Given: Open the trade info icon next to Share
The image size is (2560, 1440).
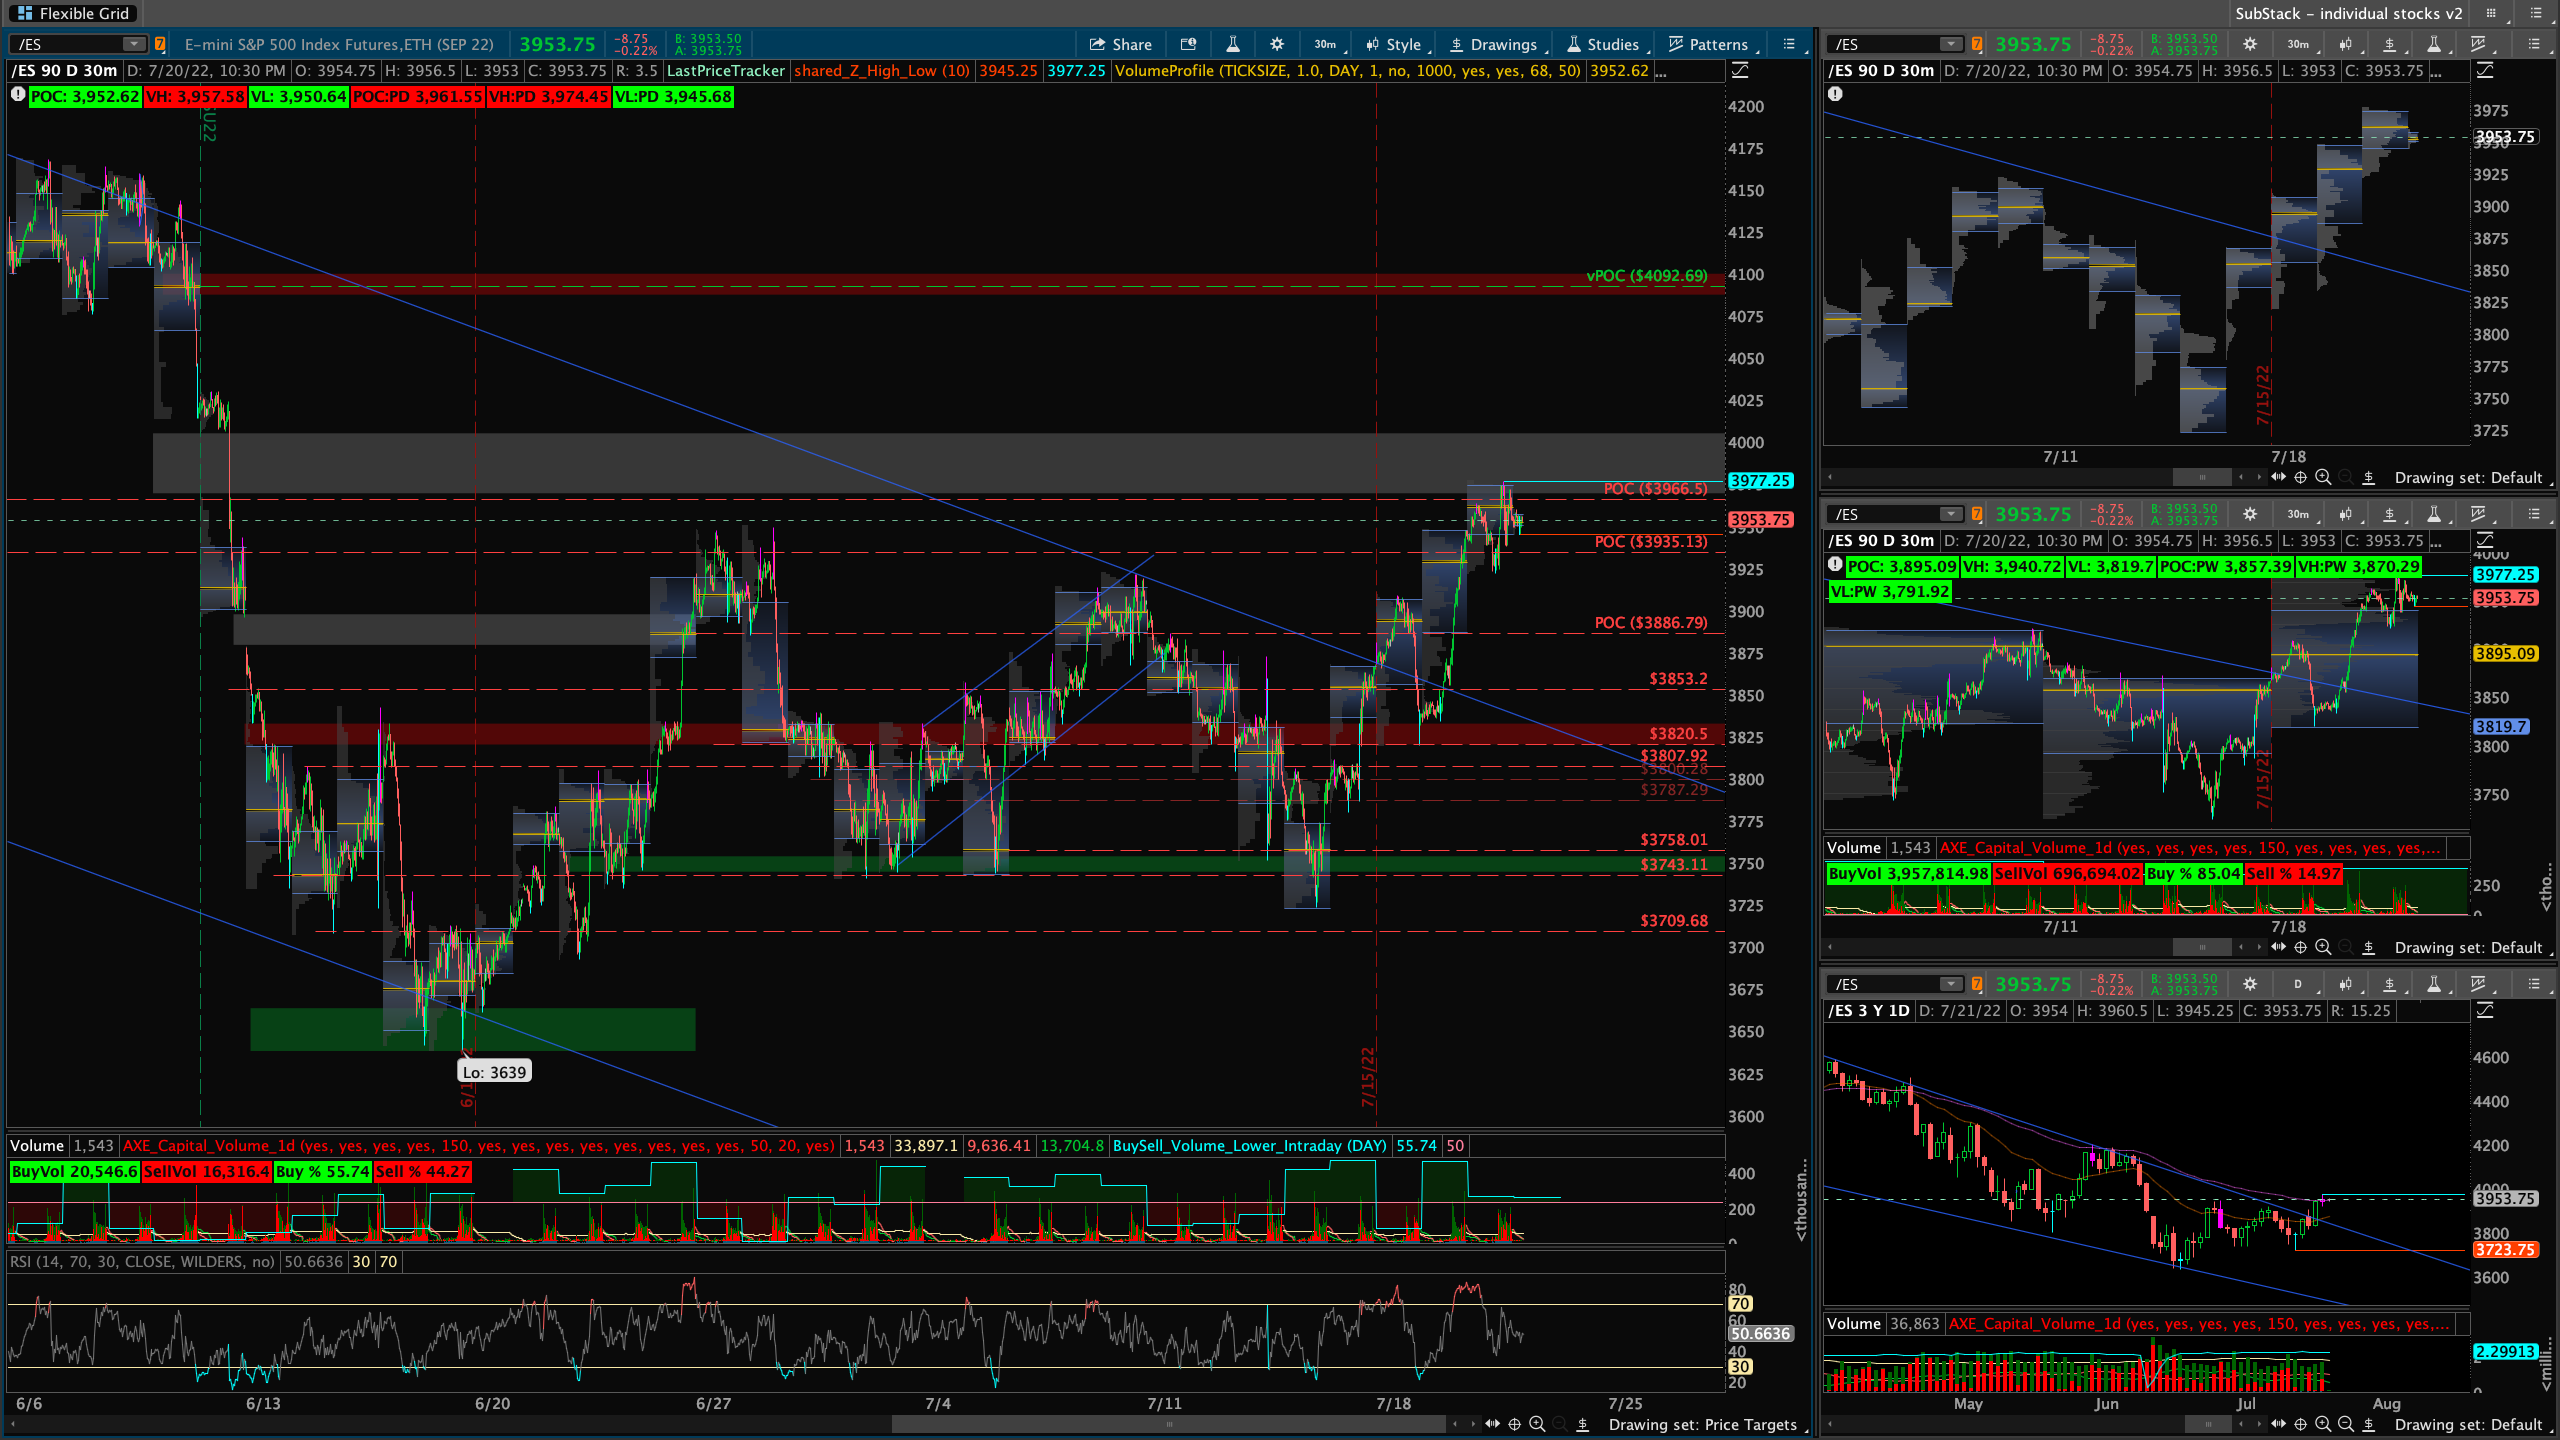Looking at the screenshot, I should click(1188, 44).
